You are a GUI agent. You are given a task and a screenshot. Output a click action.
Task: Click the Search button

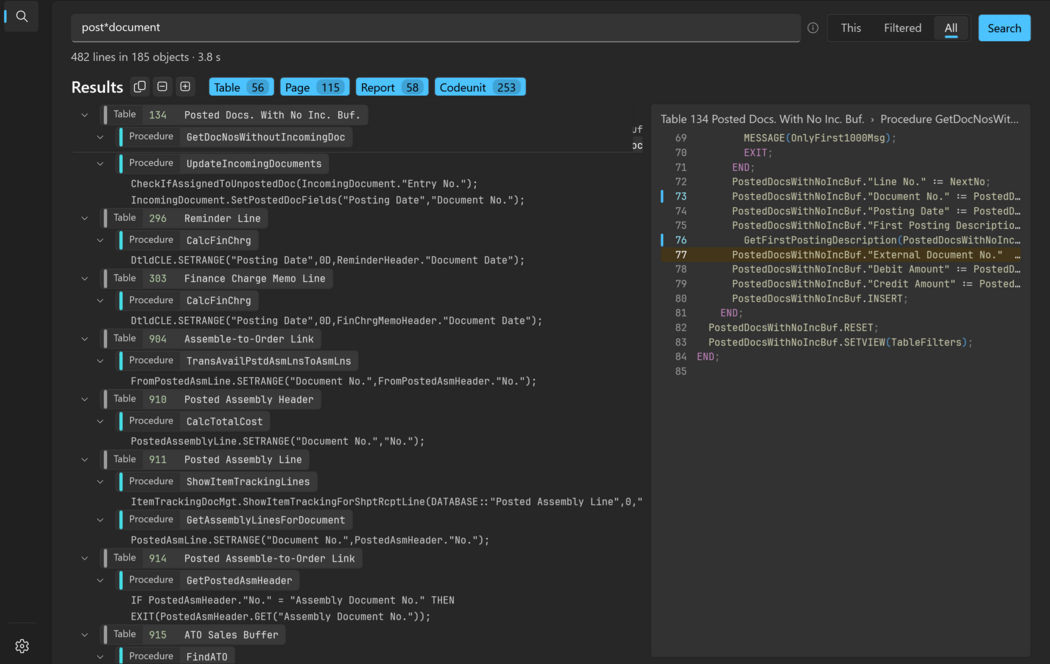click(x=1004, y=28)
